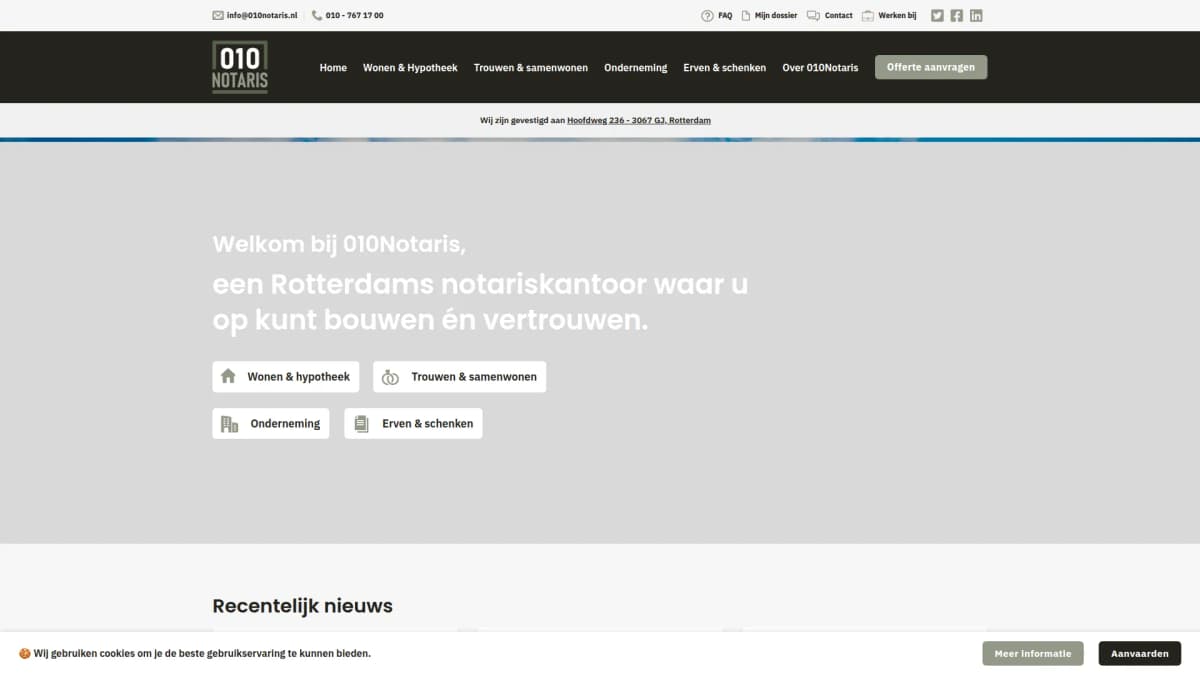Click the Wonen & hypotheek hero button
Viewport: 1200px width, 675px height.
(286, 377)
